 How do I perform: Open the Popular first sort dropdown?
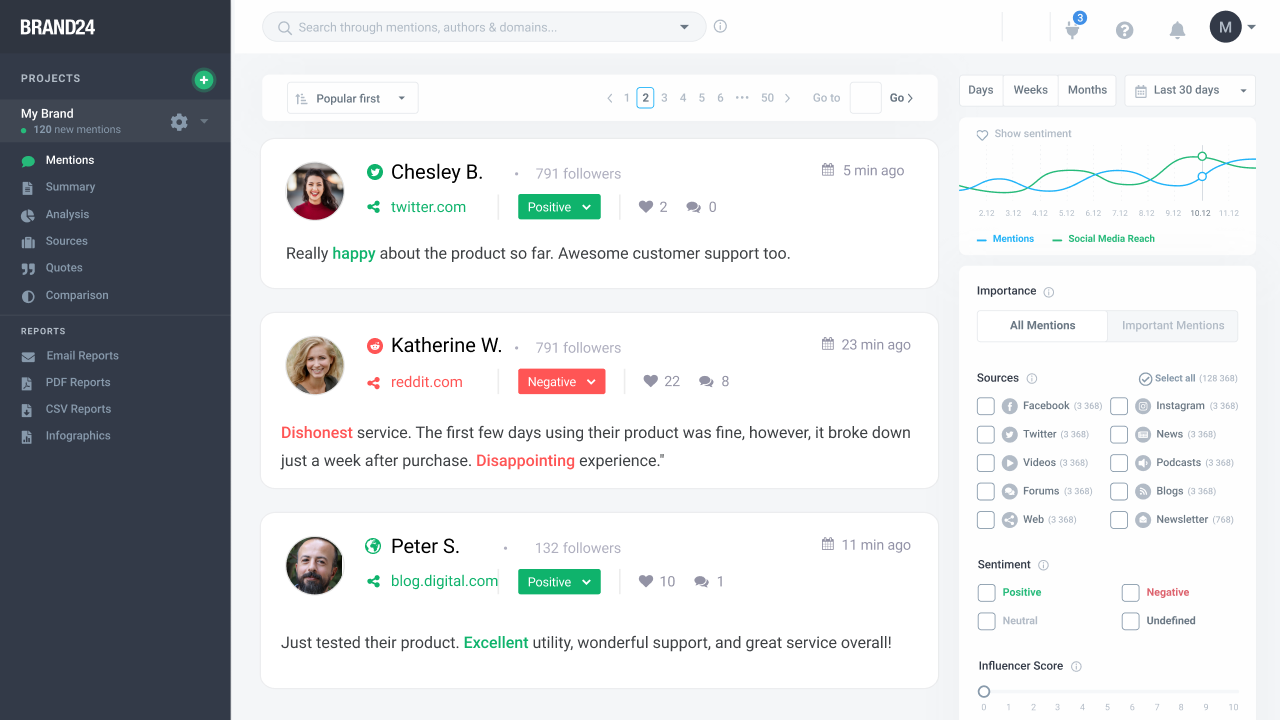tap(352, 98)
